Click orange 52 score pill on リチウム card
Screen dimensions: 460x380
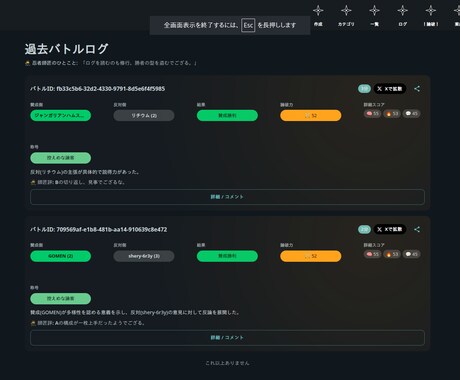tap(311, 115)
